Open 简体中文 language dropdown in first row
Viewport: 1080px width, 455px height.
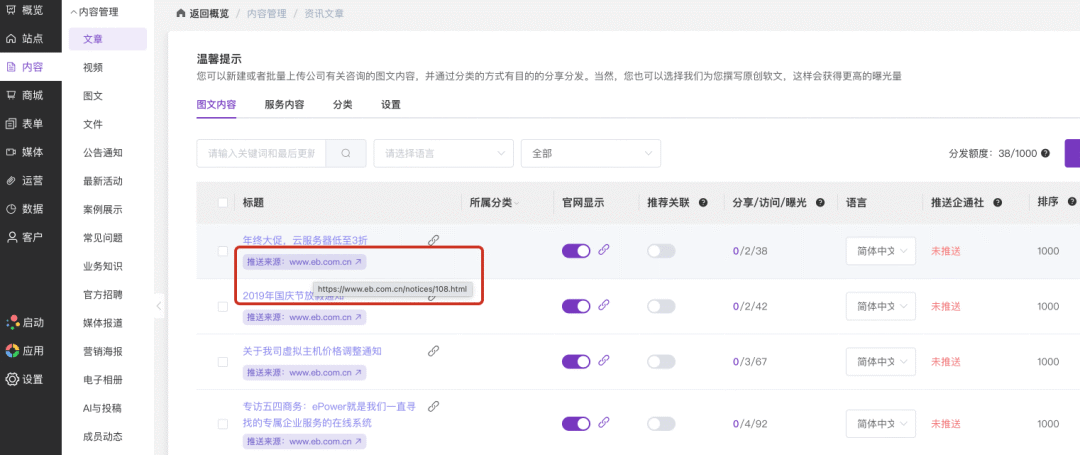tap(881, 251)
